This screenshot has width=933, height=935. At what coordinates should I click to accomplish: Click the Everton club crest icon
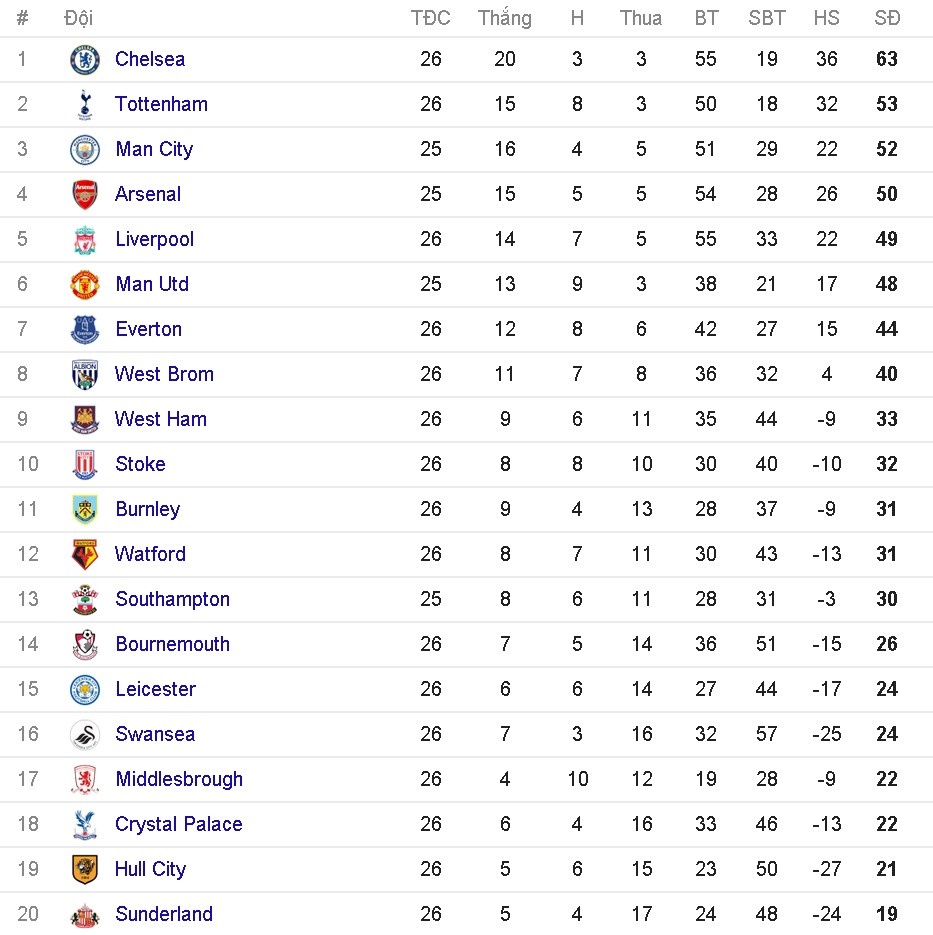(x=85, y=329)
